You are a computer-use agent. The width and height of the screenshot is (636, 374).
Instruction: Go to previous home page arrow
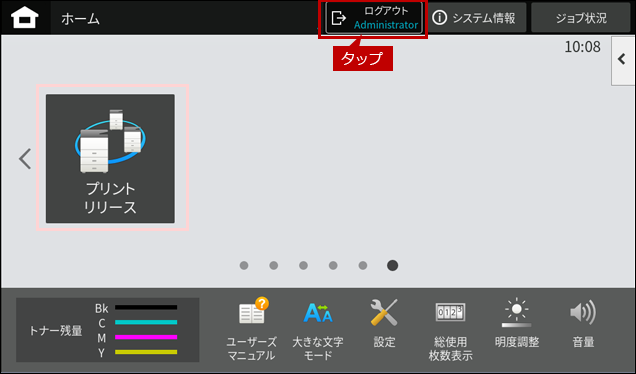(25, 159)
